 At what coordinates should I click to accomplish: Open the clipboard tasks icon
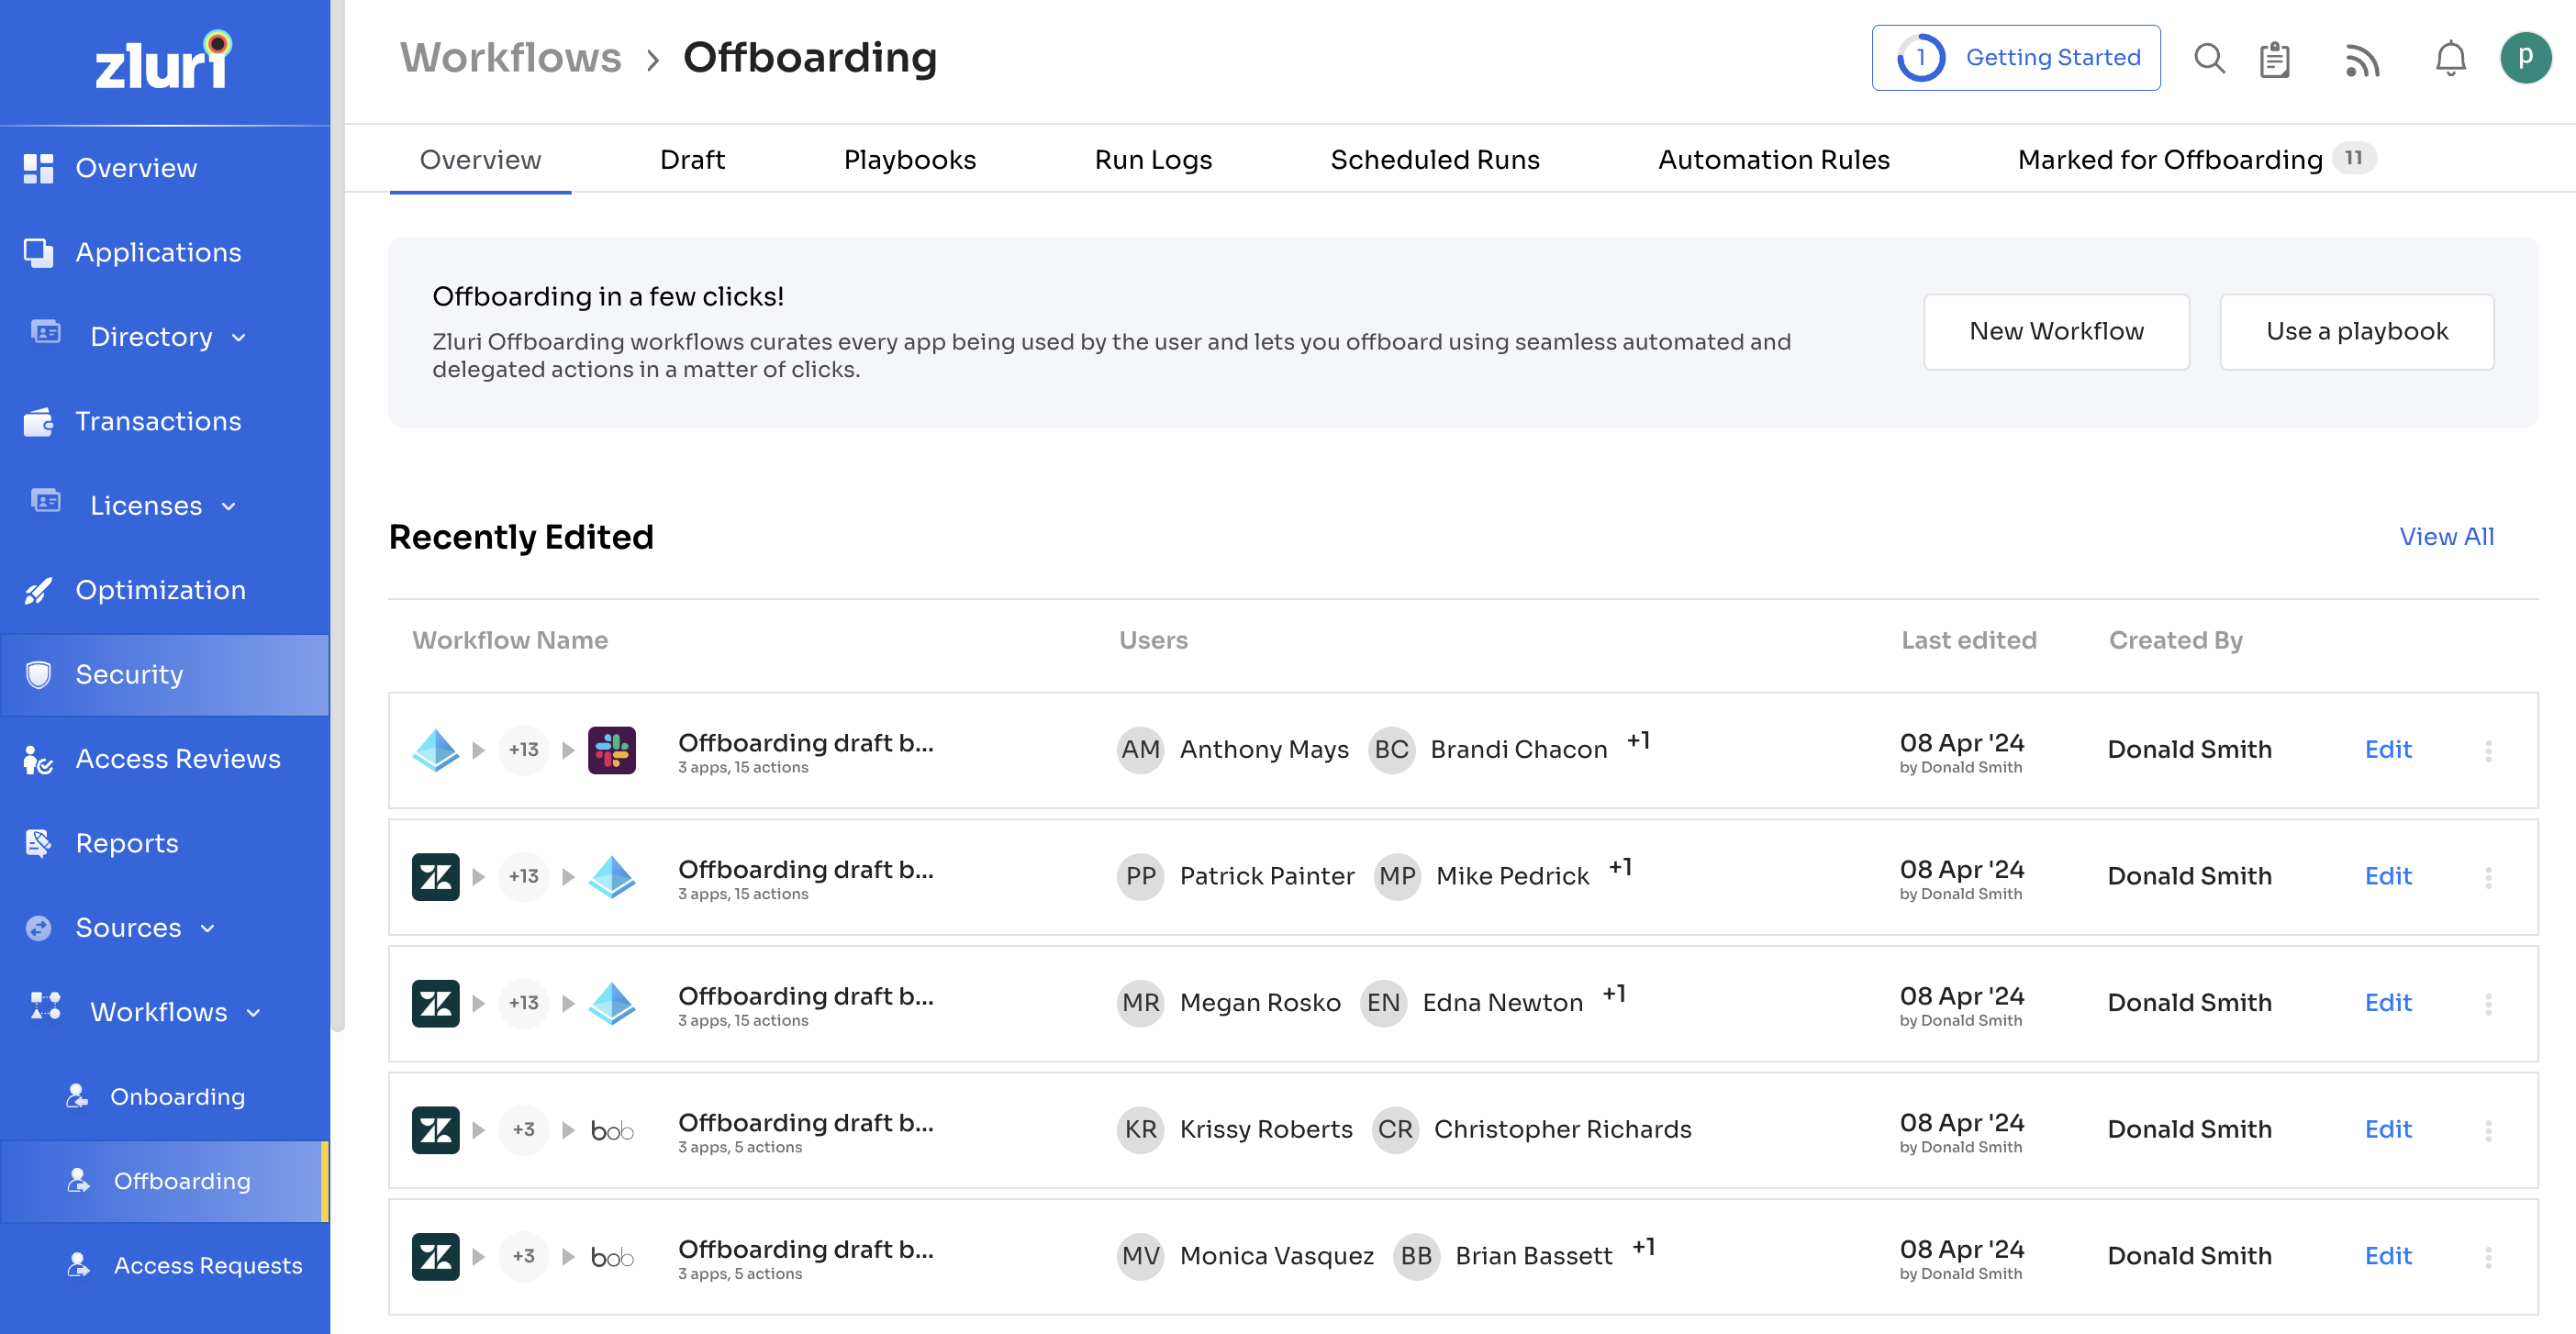pos(2274,59)
